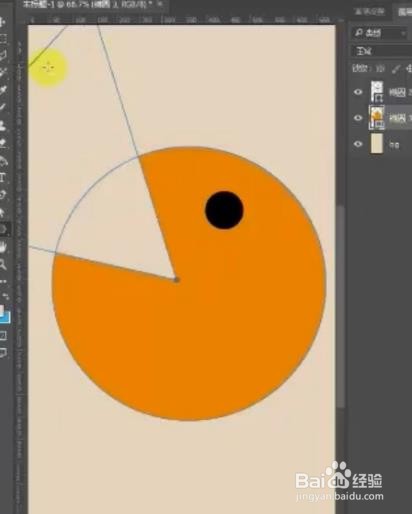Change screen mode icon in toolbar
Screen dimensions: 412x514
pos(3,352)
